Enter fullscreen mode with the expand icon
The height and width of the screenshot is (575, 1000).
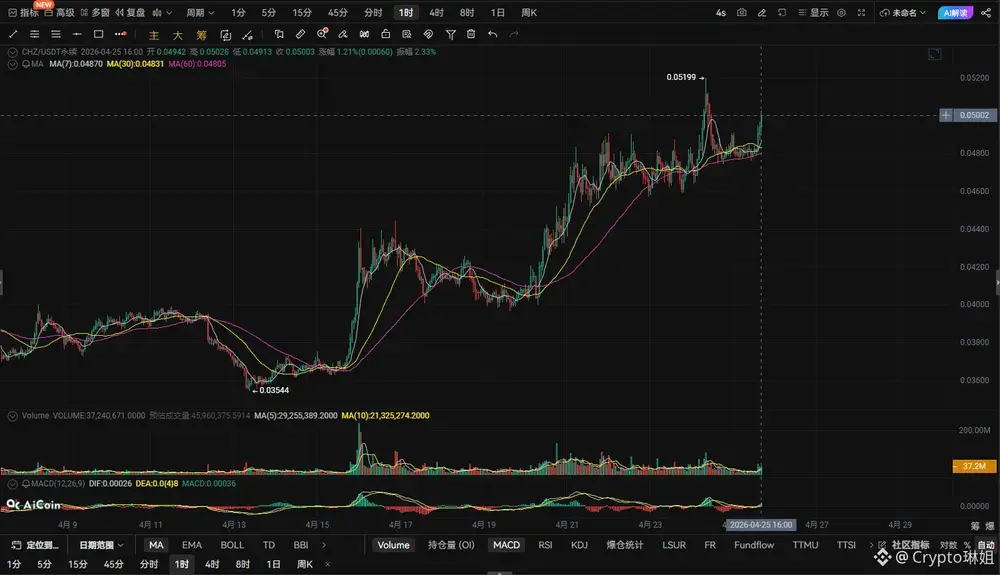tap(862, 13)
